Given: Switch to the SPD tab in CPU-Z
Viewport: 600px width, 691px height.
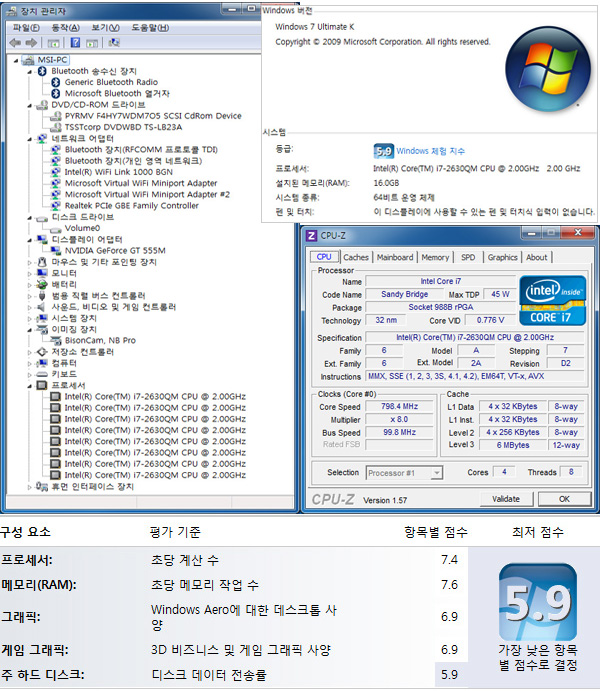Looking at the screenshot, I should (468, 257).
